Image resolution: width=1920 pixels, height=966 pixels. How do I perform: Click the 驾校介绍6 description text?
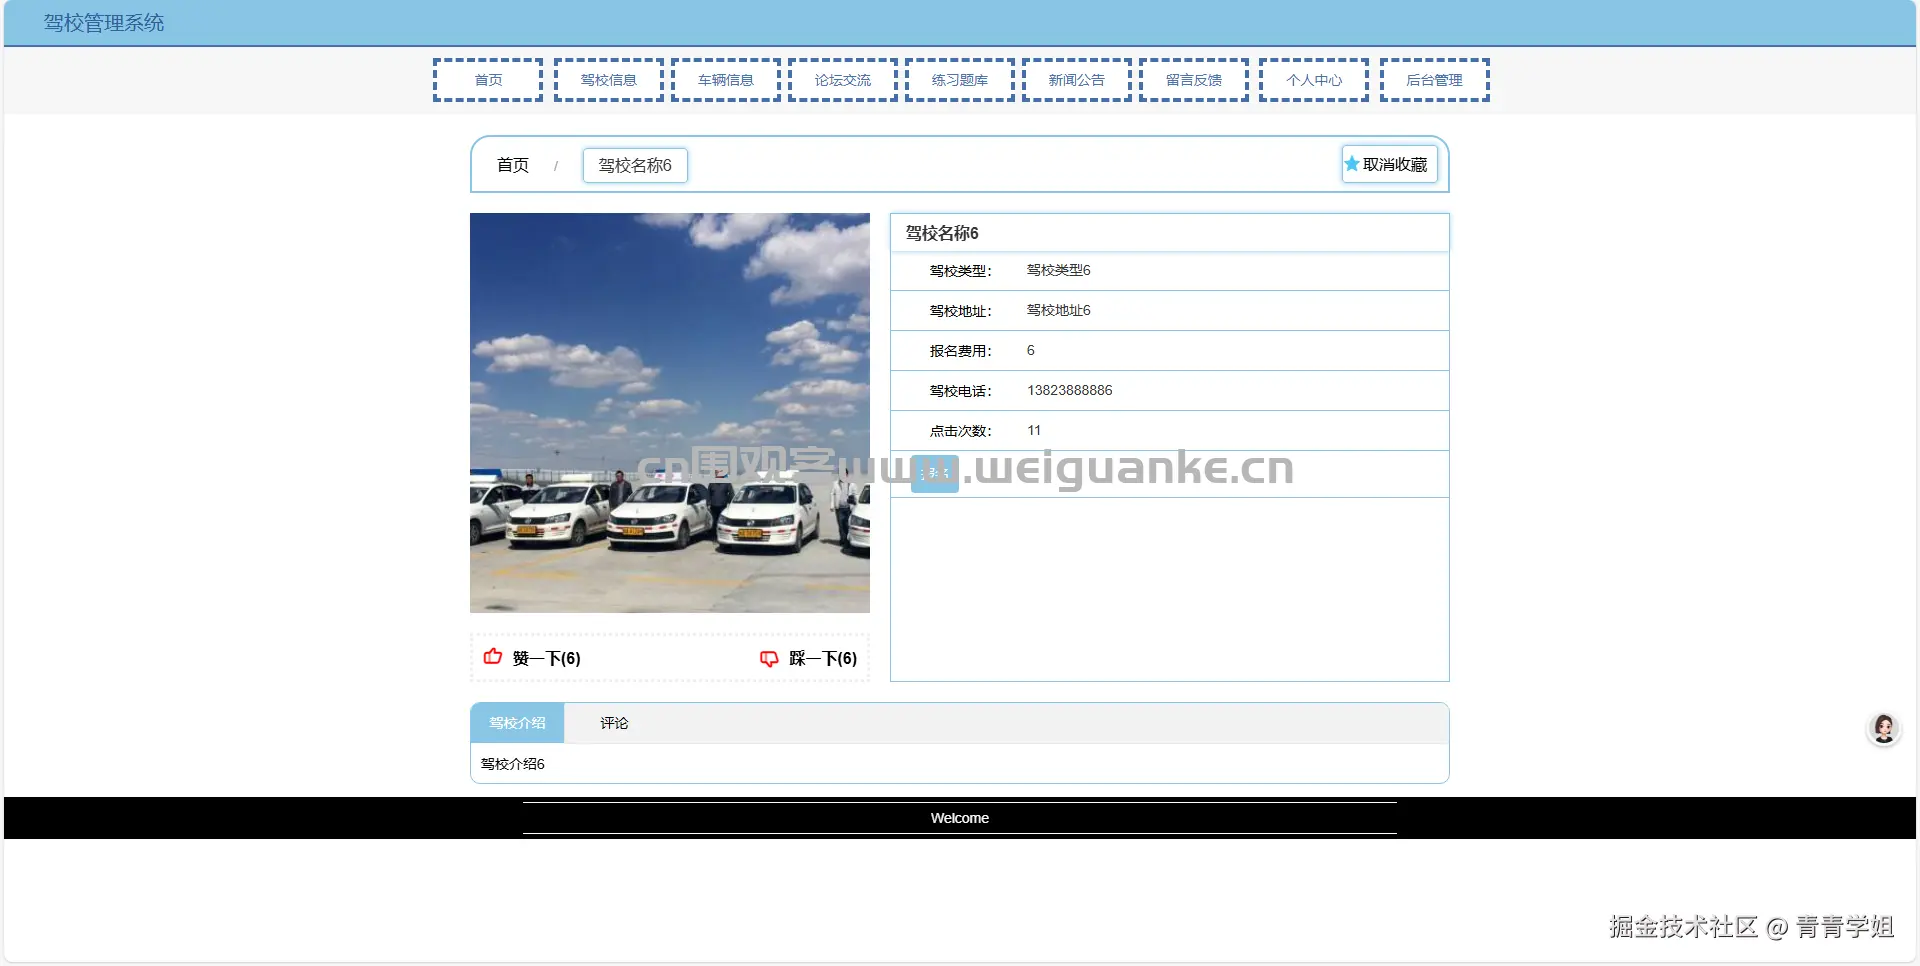point(513,764)
